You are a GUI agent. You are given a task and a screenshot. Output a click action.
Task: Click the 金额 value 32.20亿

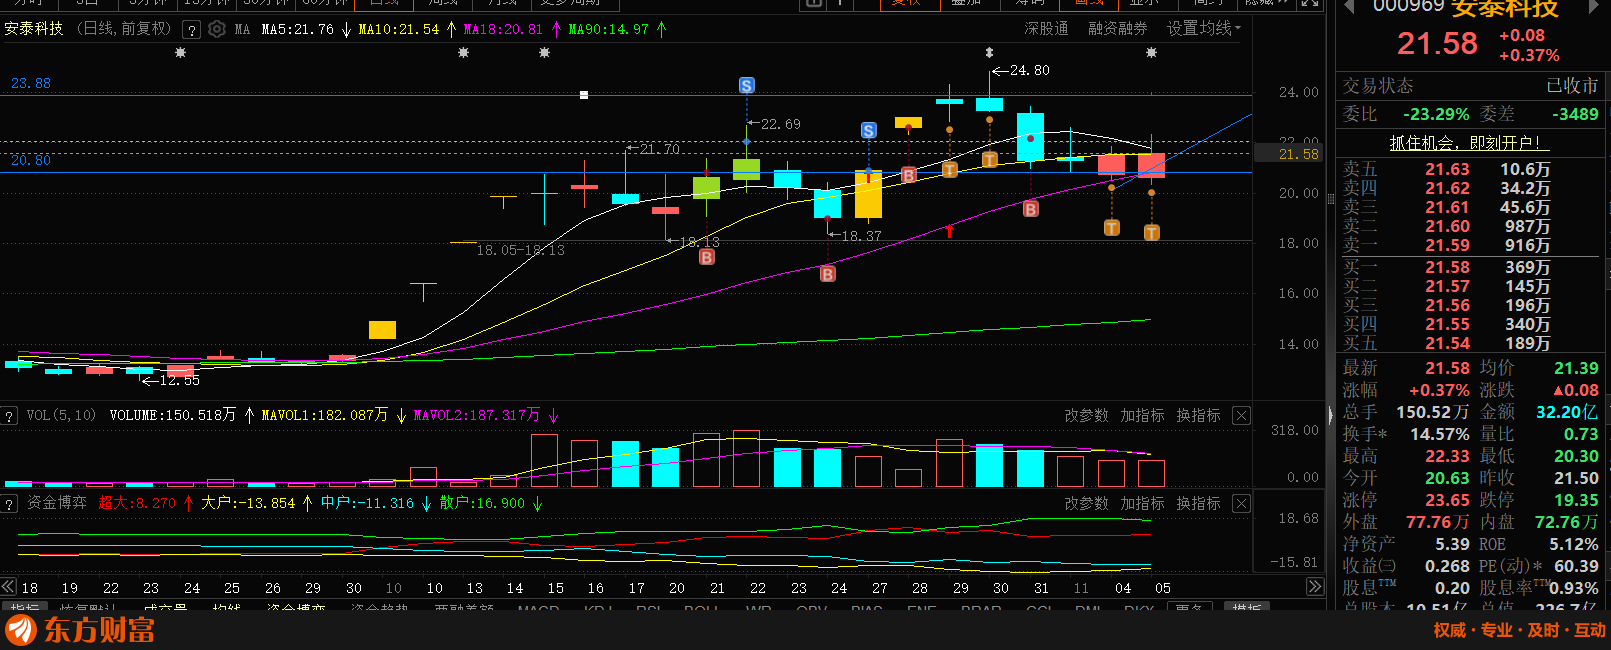point(1567,412)
